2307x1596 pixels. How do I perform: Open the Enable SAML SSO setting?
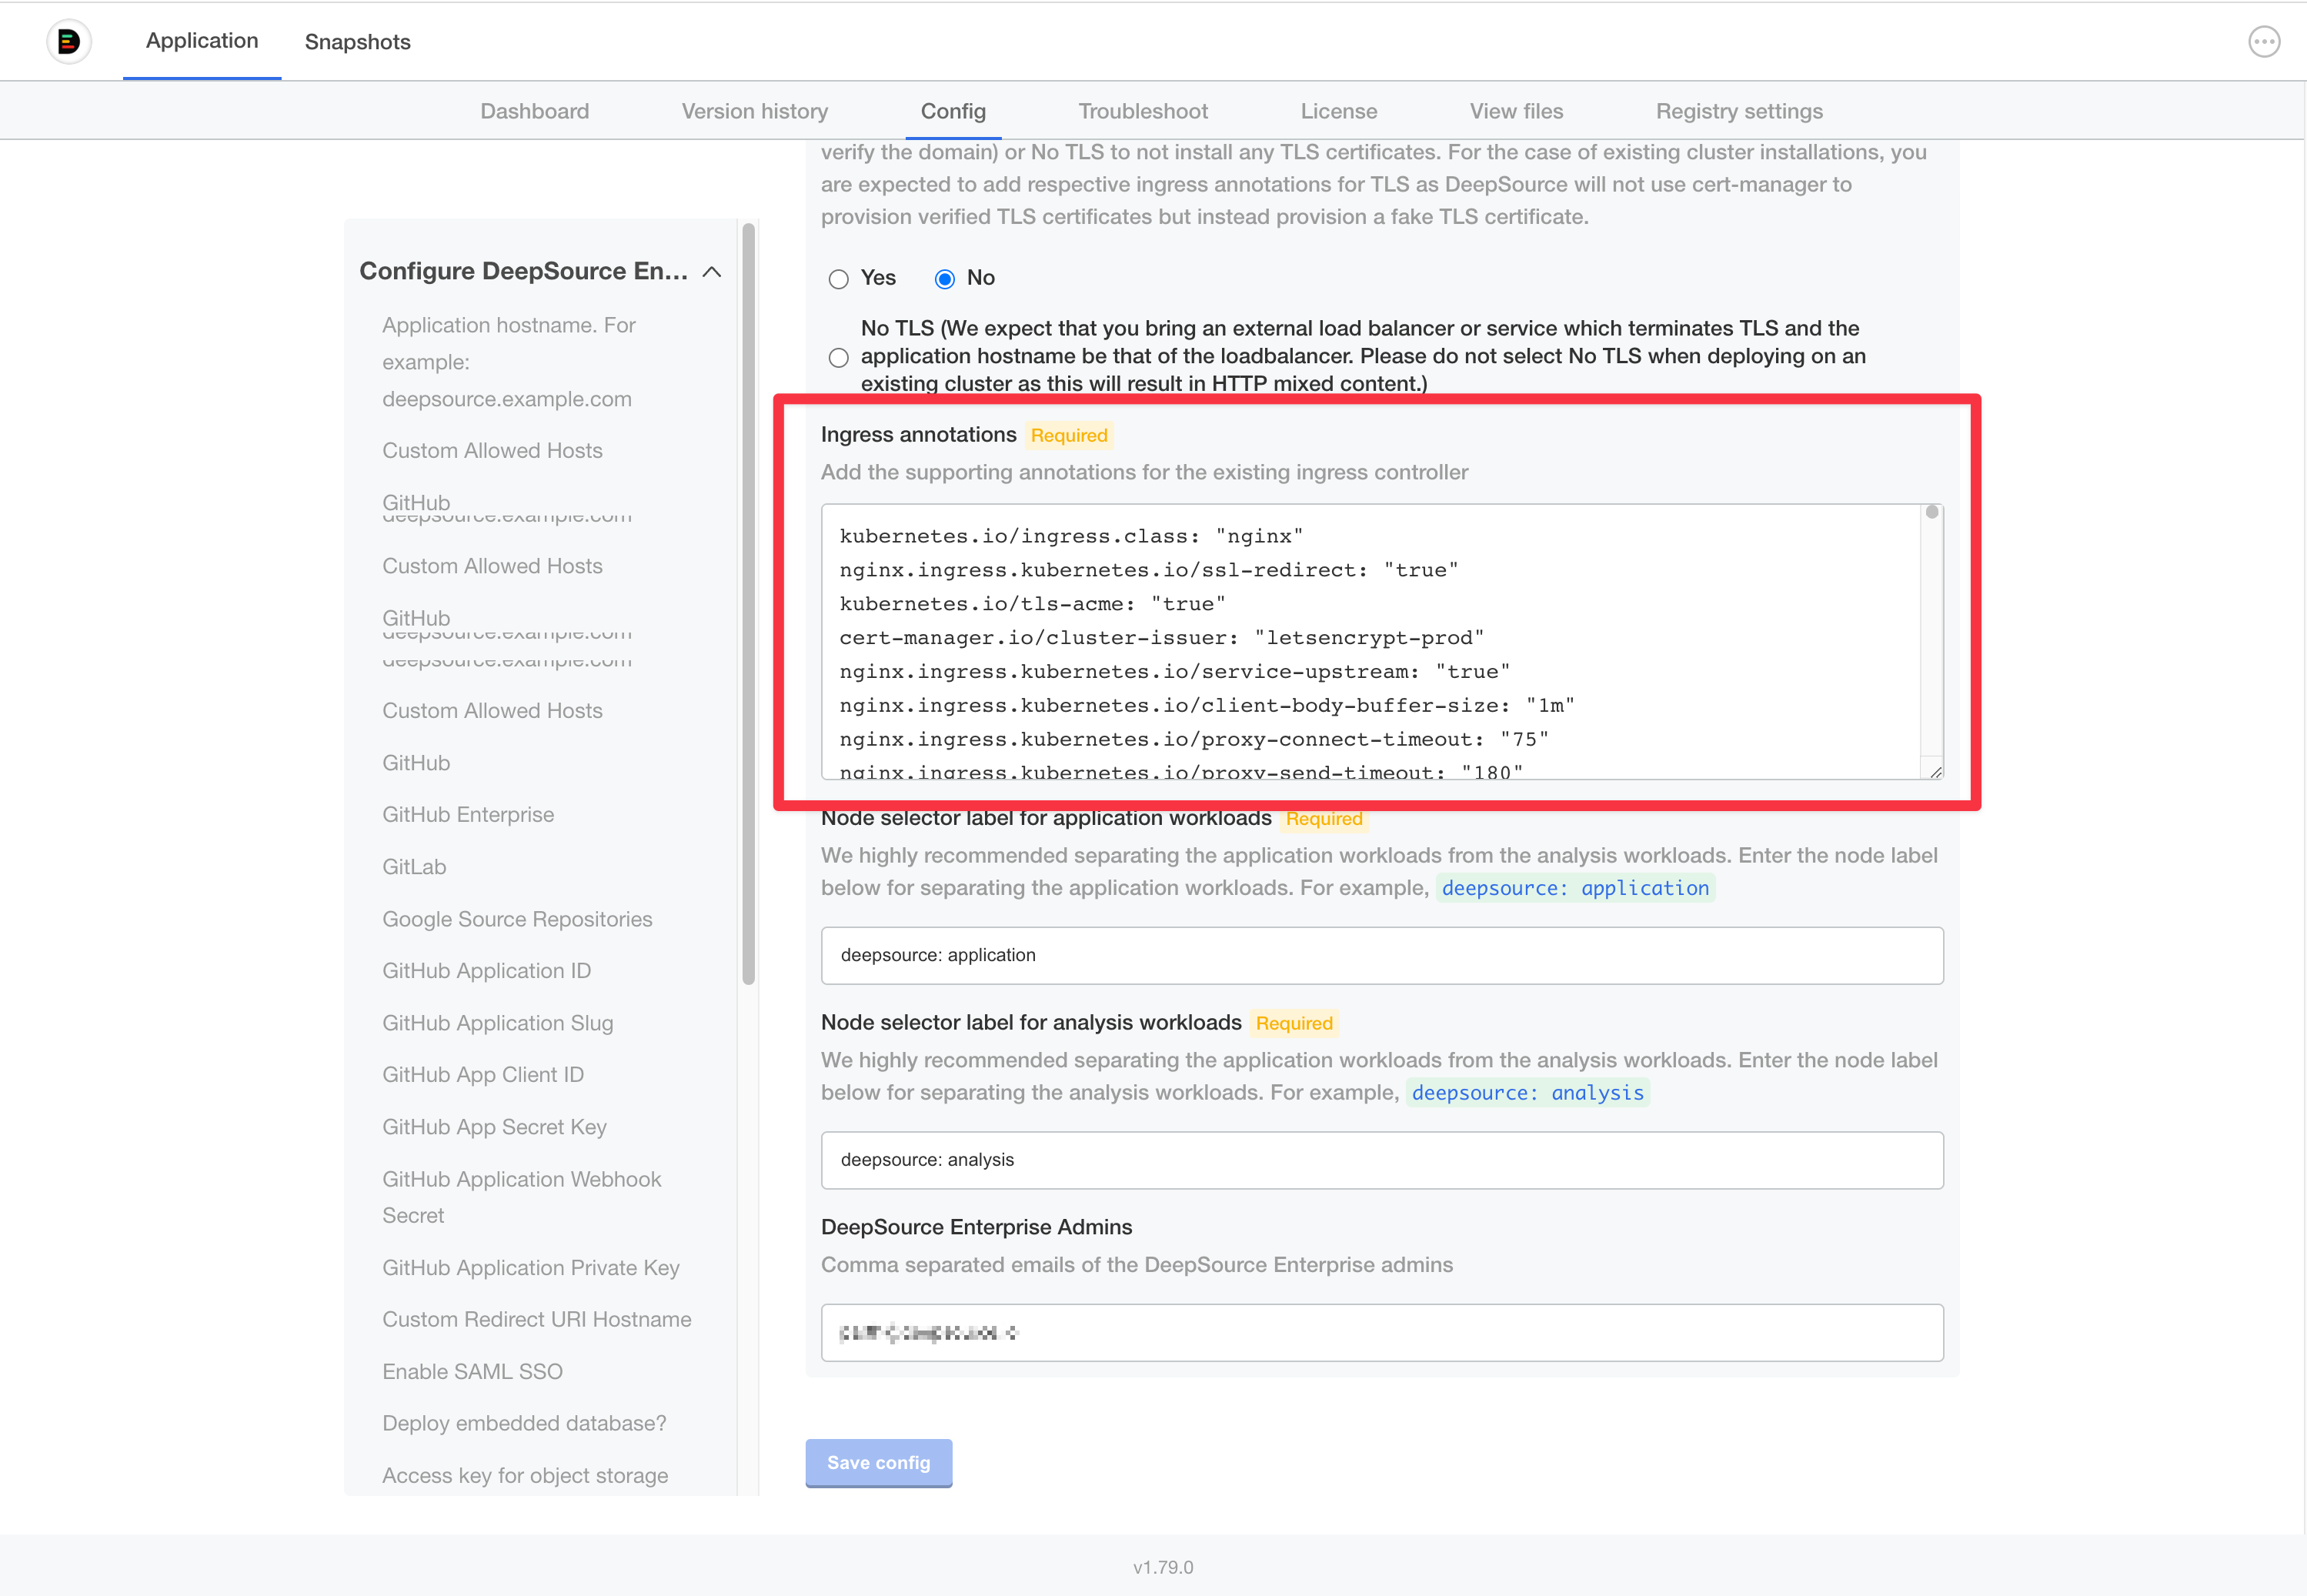(472, 1371)
